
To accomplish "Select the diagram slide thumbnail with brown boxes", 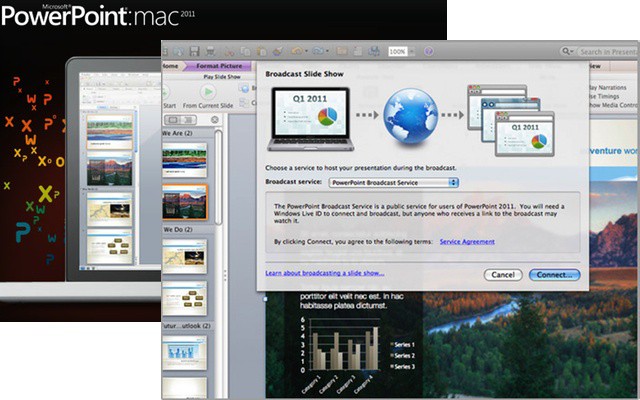I will coord(184,298).
